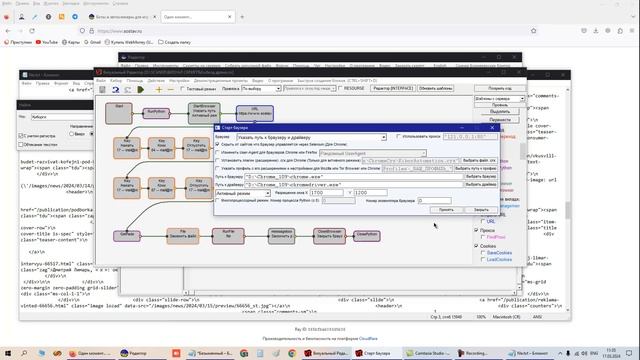
Task: Run the project with green play icon
Action: pos(140,89)
